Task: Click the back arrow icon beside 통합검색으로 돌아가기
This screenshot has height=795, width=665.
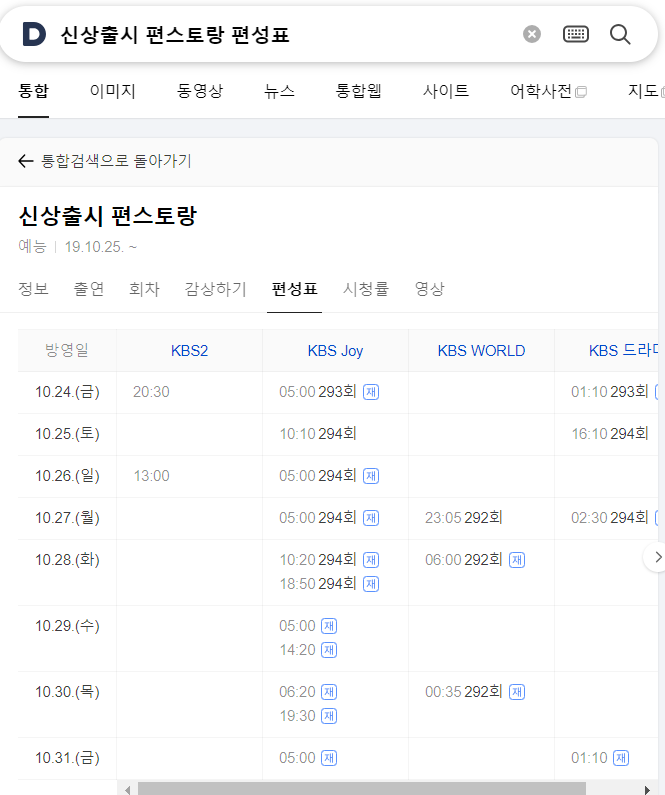Action: (25, 161)
